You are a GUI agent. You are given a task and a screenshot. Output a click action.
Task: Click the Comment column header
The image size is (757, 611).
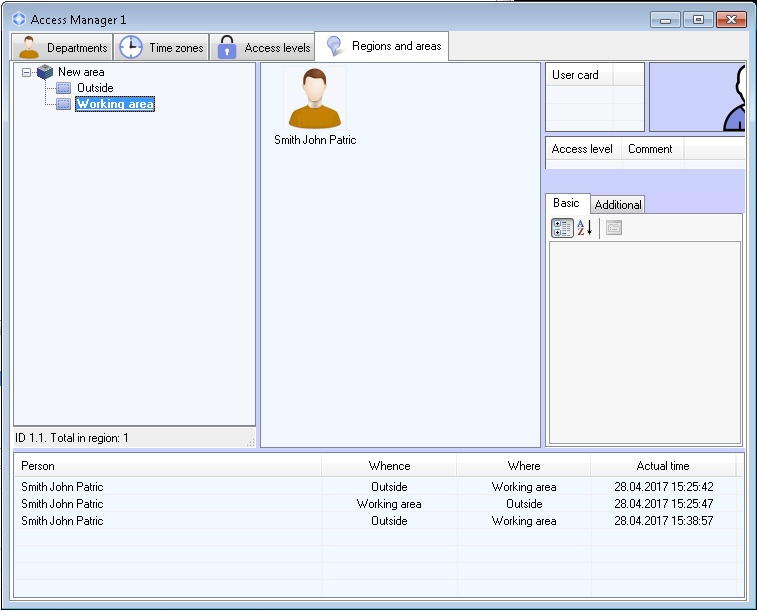pyautogui.click(x=652, y=149)
